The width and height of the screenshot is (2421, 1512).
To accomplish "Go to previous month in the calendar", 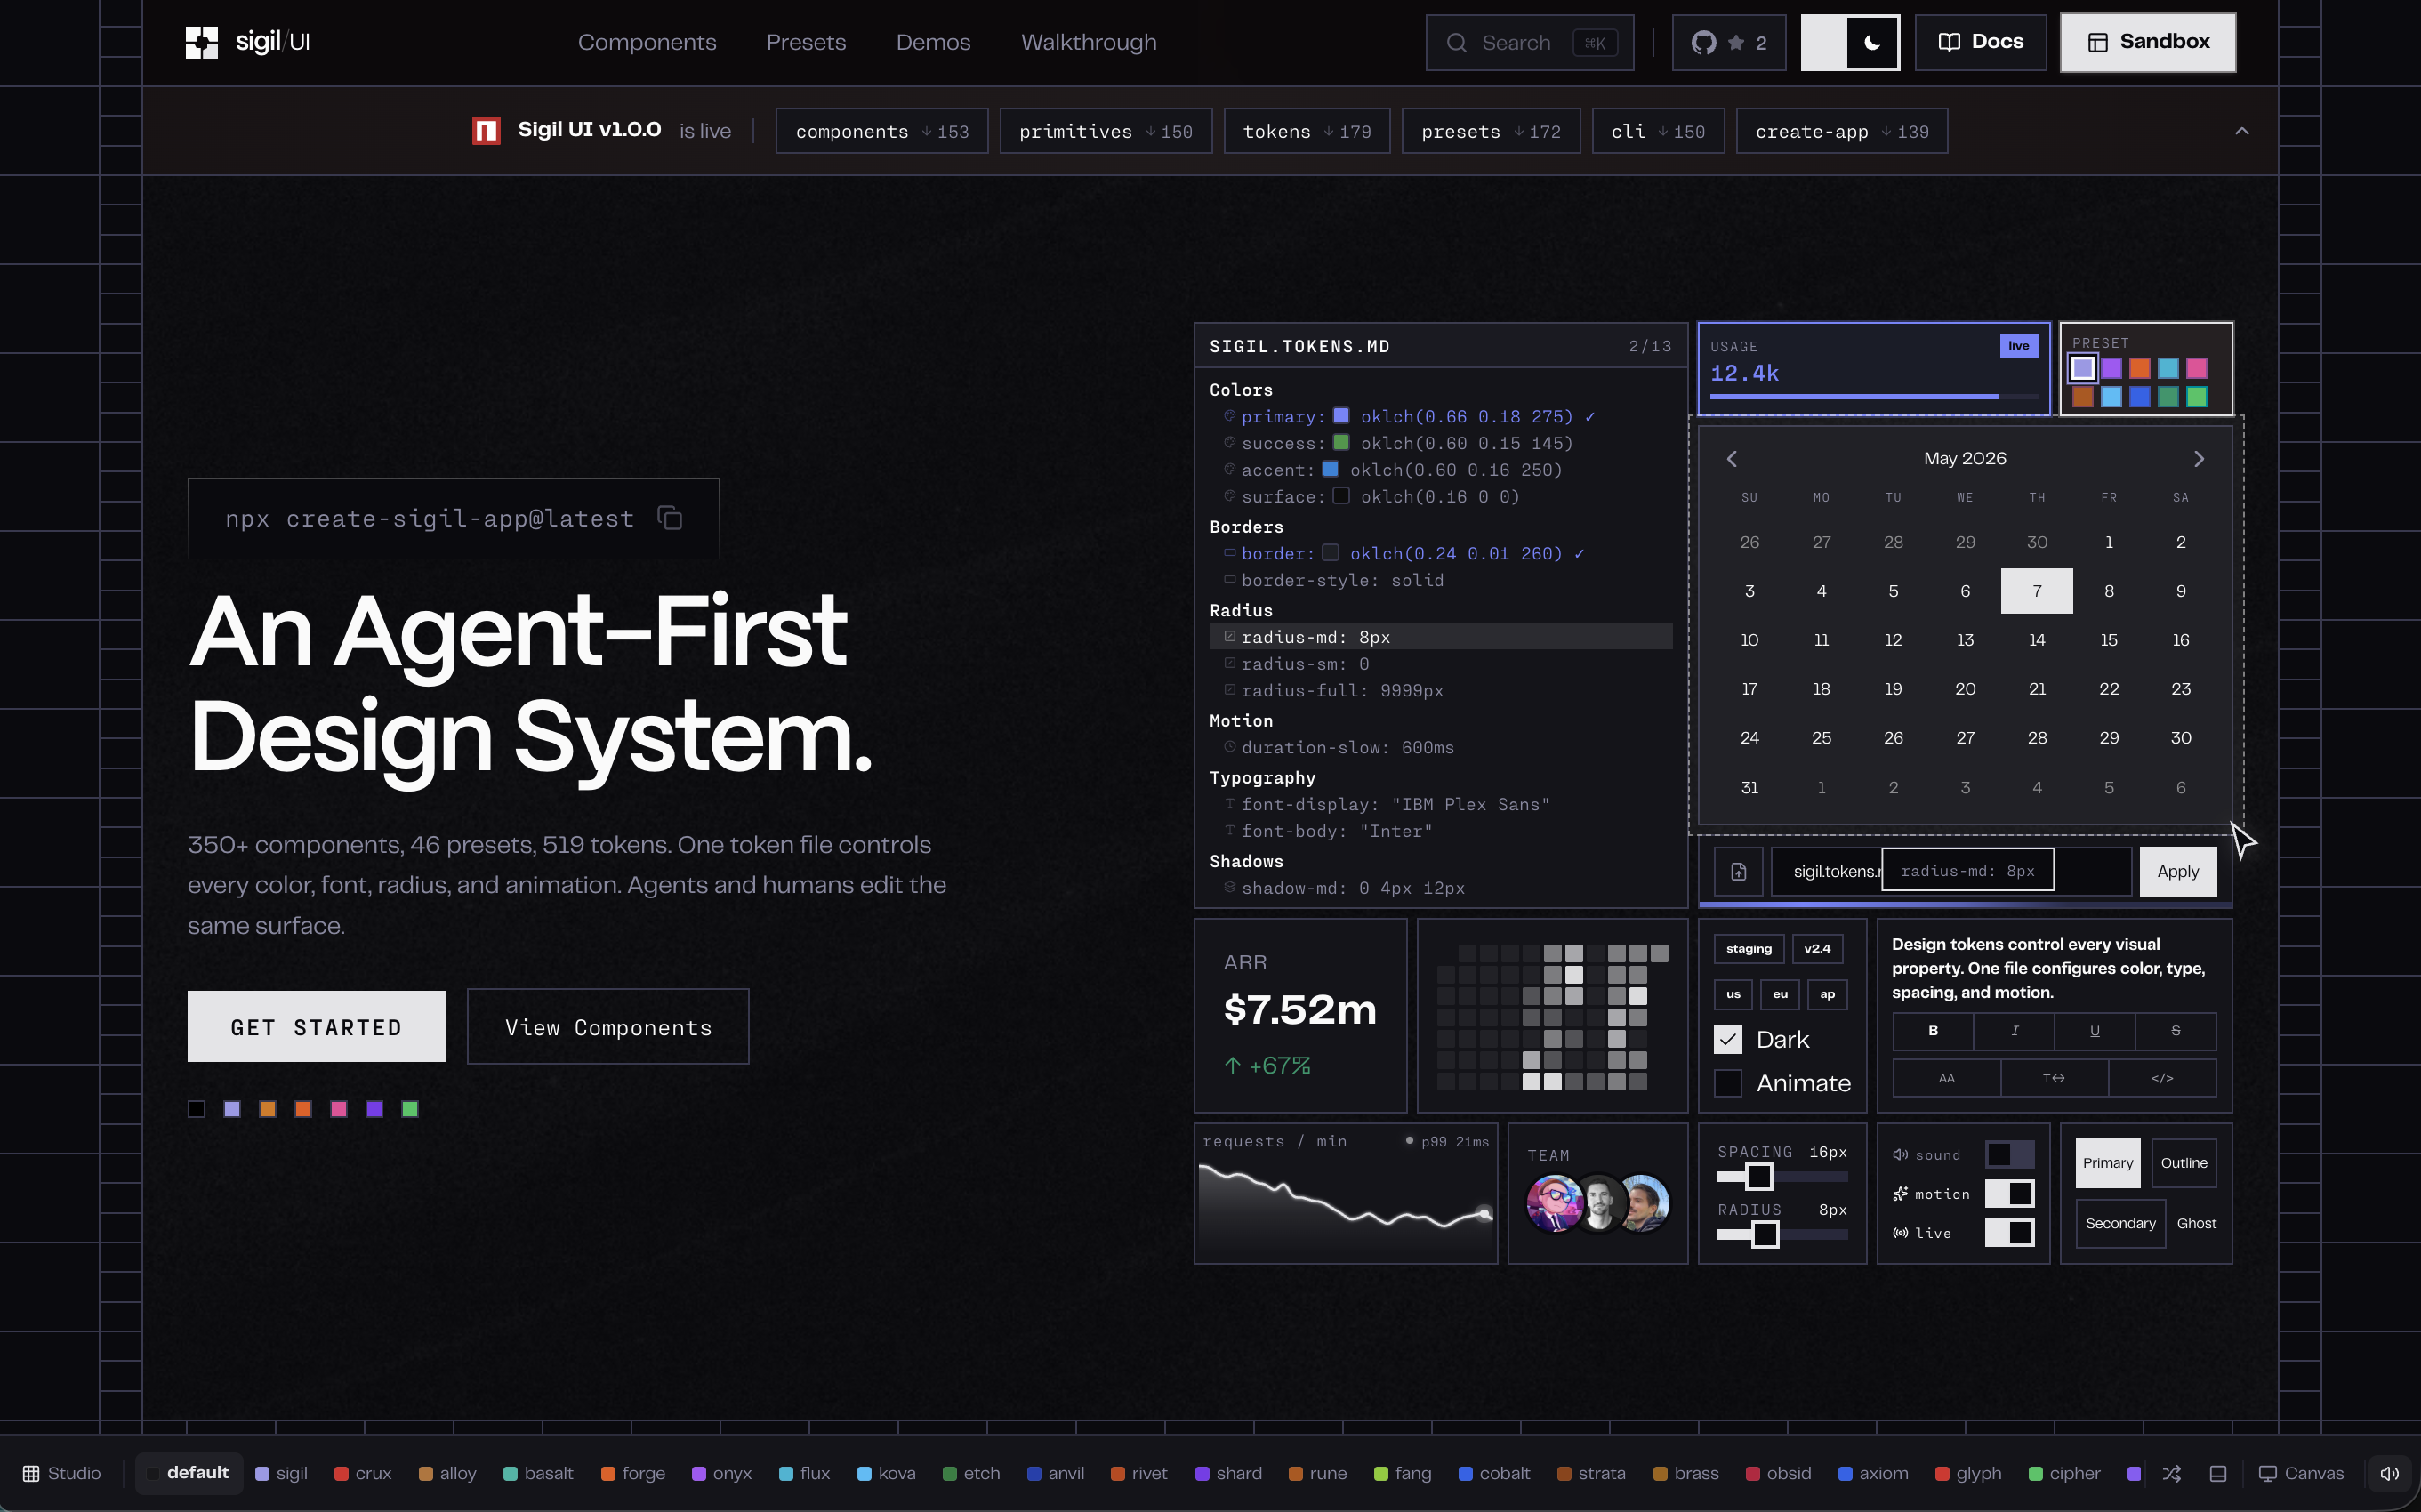I will coord(1732,458).
